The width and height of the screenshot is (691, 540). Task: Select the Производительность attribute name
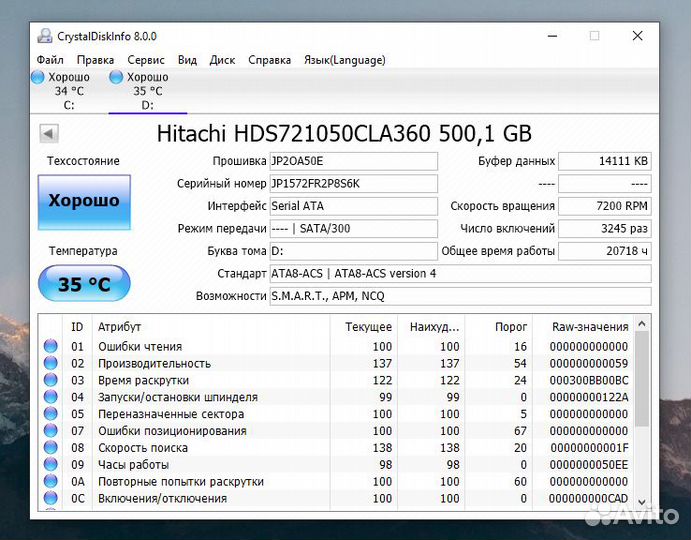tap(154, 363)
